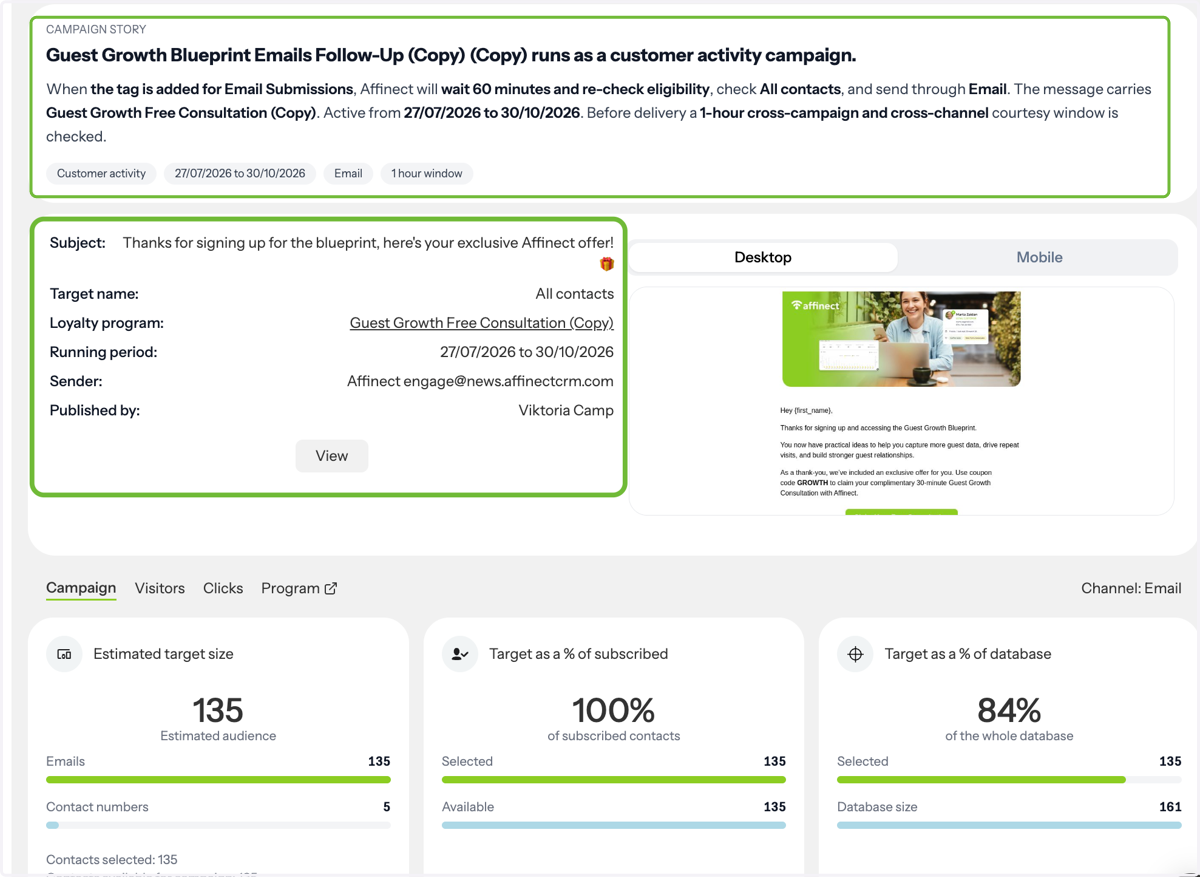Click the 27/07/2026 to 30/10/2026 chip
The height and width of the screenshot is (877, 1200).
point(240,173)
